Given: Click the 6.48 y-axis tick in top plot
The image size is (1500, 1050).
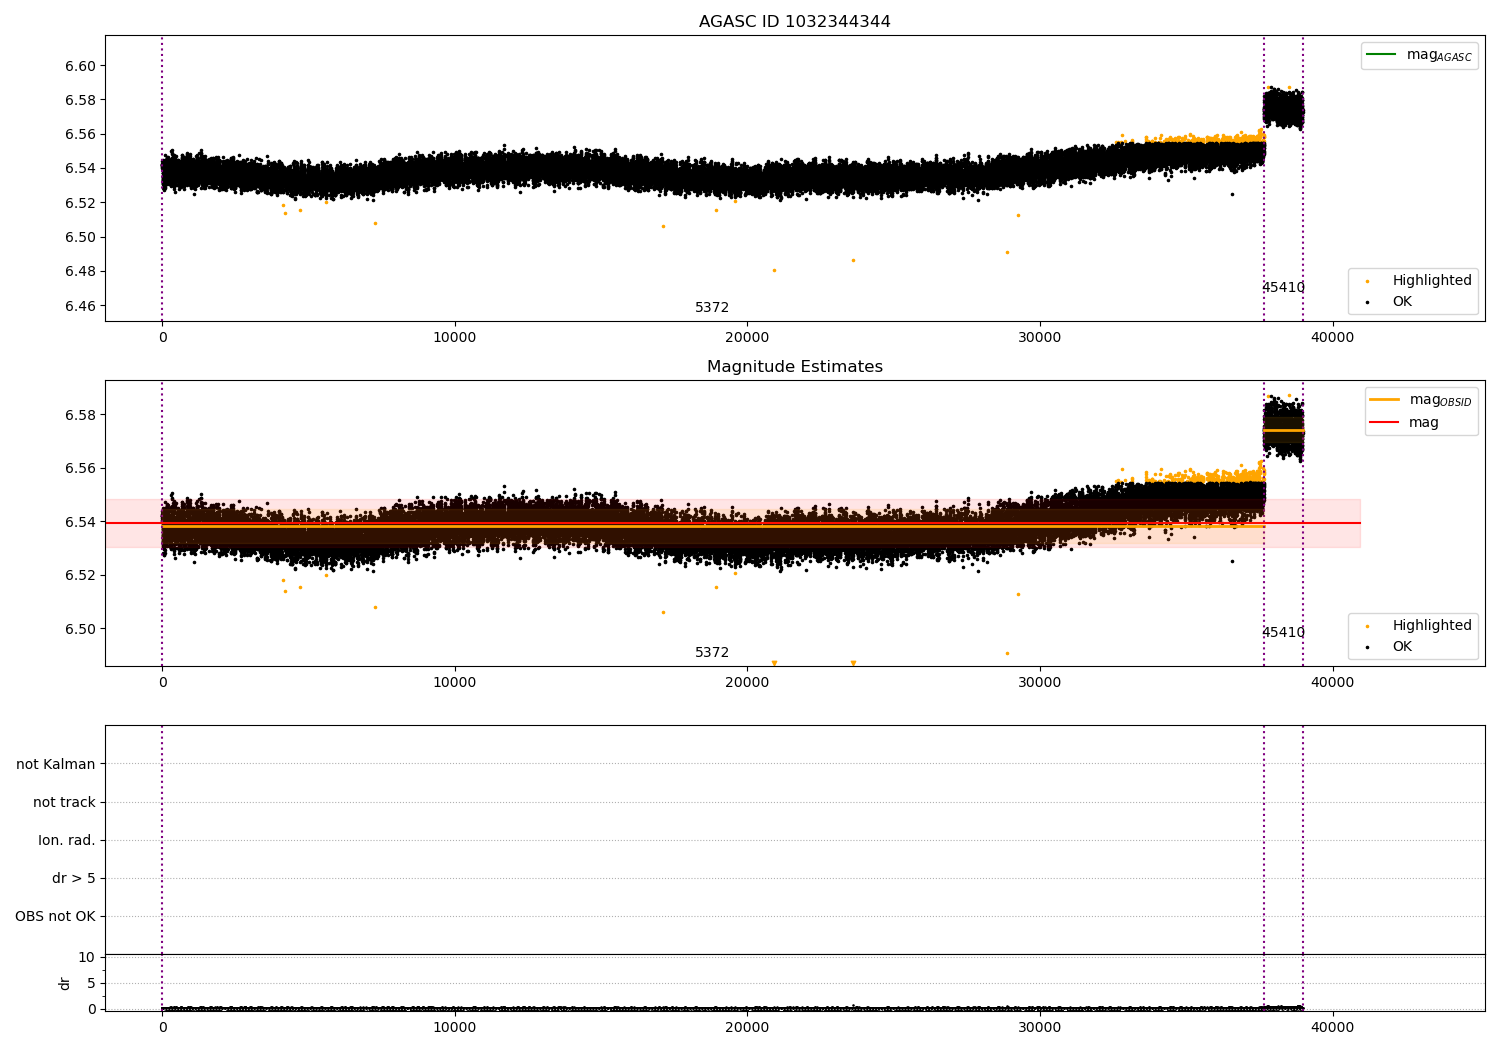Looking at the screenshot, I should (x=80, y=272).
